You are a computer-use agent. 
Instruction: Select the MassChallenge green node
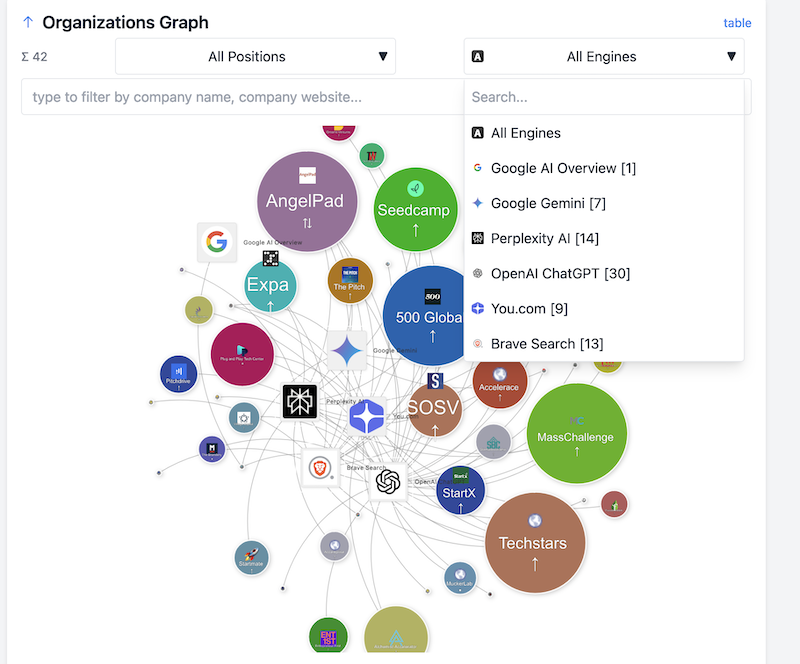577,434
